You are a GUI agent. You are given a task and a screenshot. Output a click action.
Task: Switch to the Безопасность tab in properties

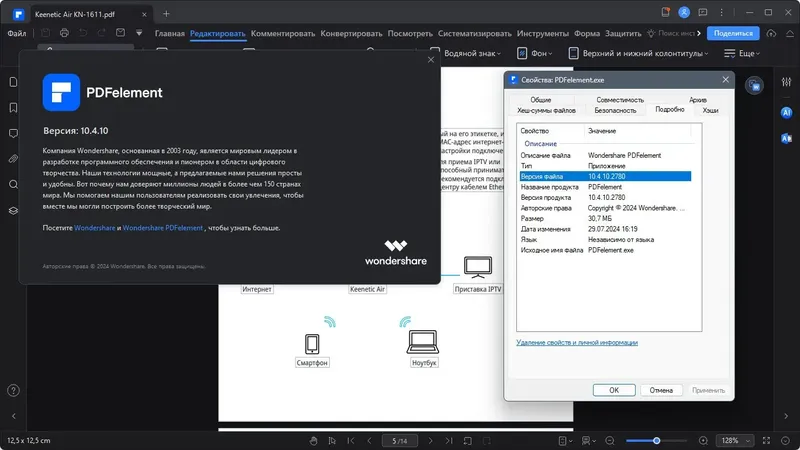[x=615, y=110]
